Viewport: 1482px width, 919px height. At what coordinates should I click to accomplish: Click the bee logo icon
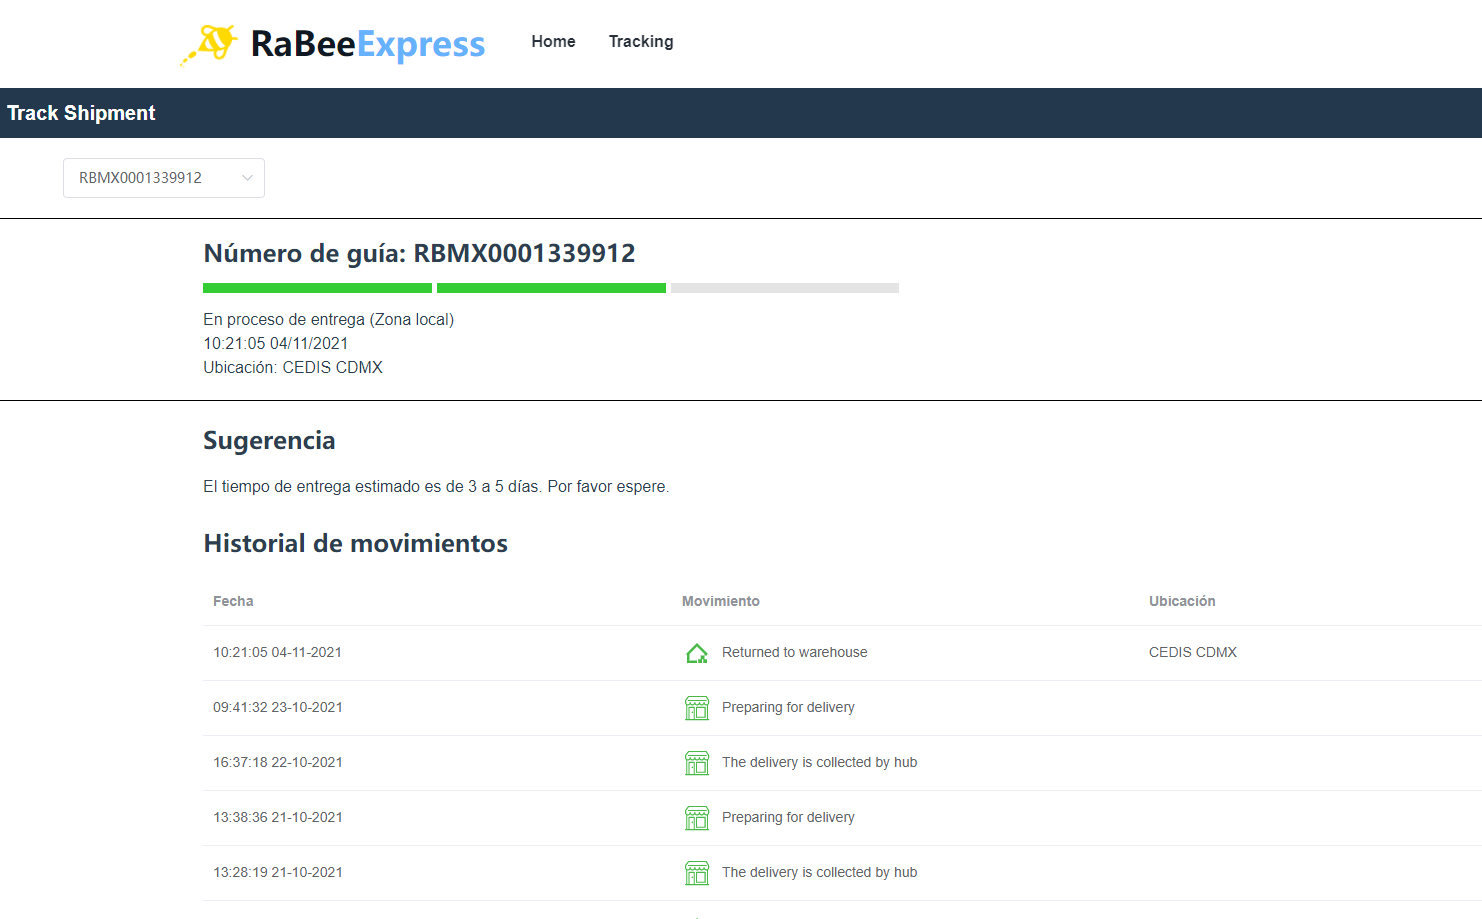(211, 43)
